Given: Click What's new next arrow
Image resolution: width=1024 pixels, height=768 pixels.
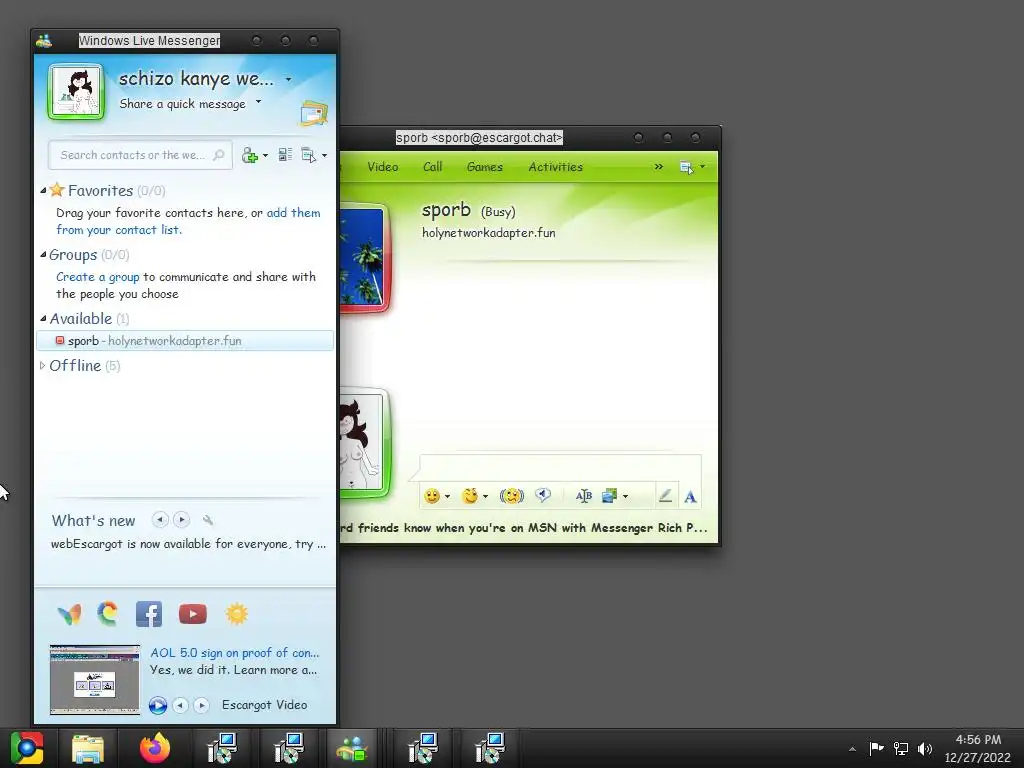Looking at the screenshot, I should click(182, 520).
